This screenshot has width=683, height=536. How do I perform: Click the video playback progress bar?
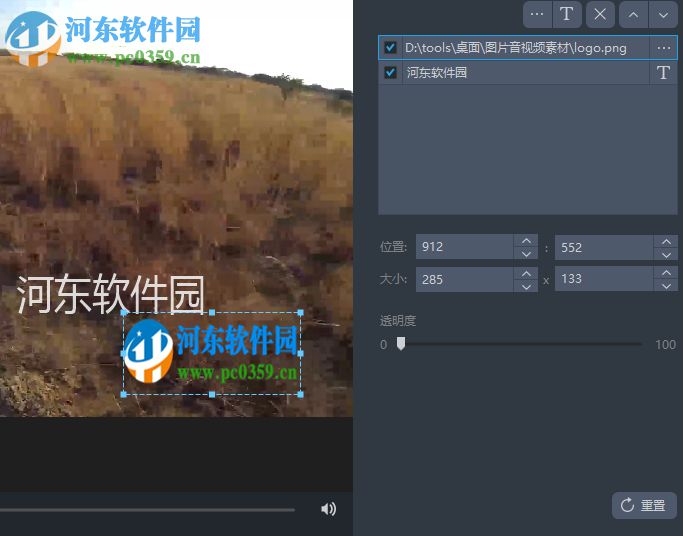(x=147, y=509)
